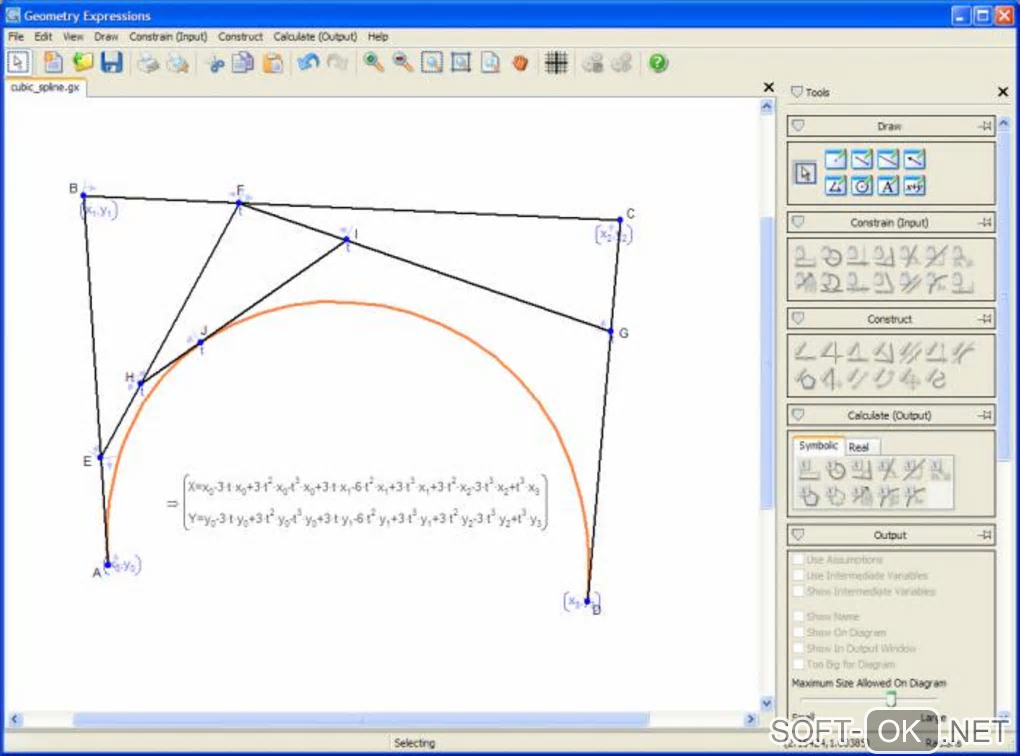Click the Redo toolbar icon
1020x756 pixels.
point(337,62)
